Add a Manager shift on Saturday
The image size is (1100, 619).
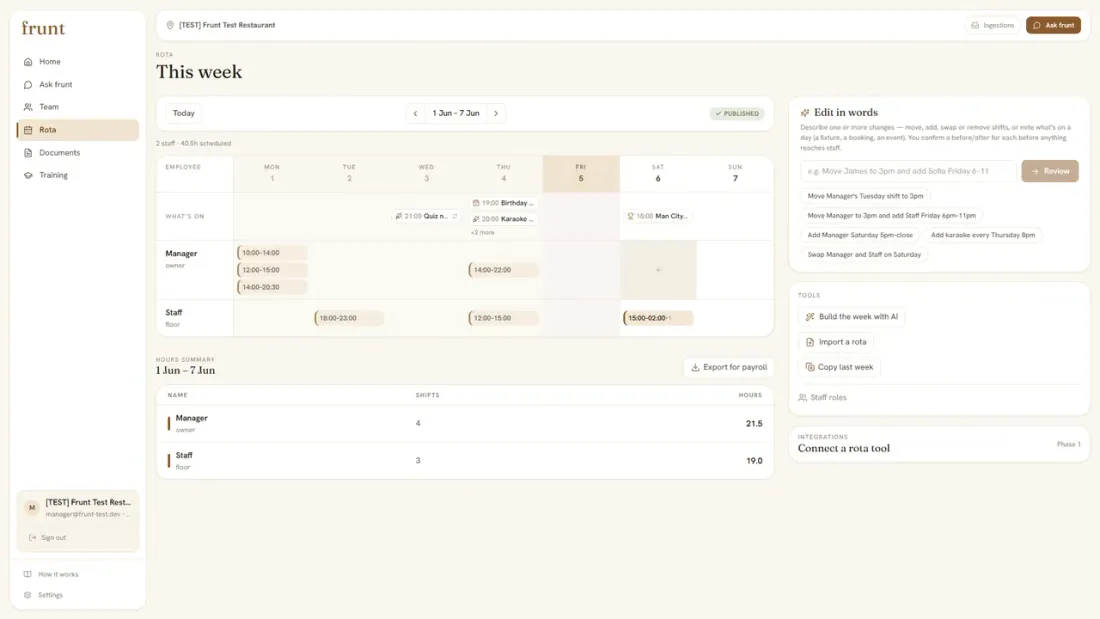click(658, 270)
